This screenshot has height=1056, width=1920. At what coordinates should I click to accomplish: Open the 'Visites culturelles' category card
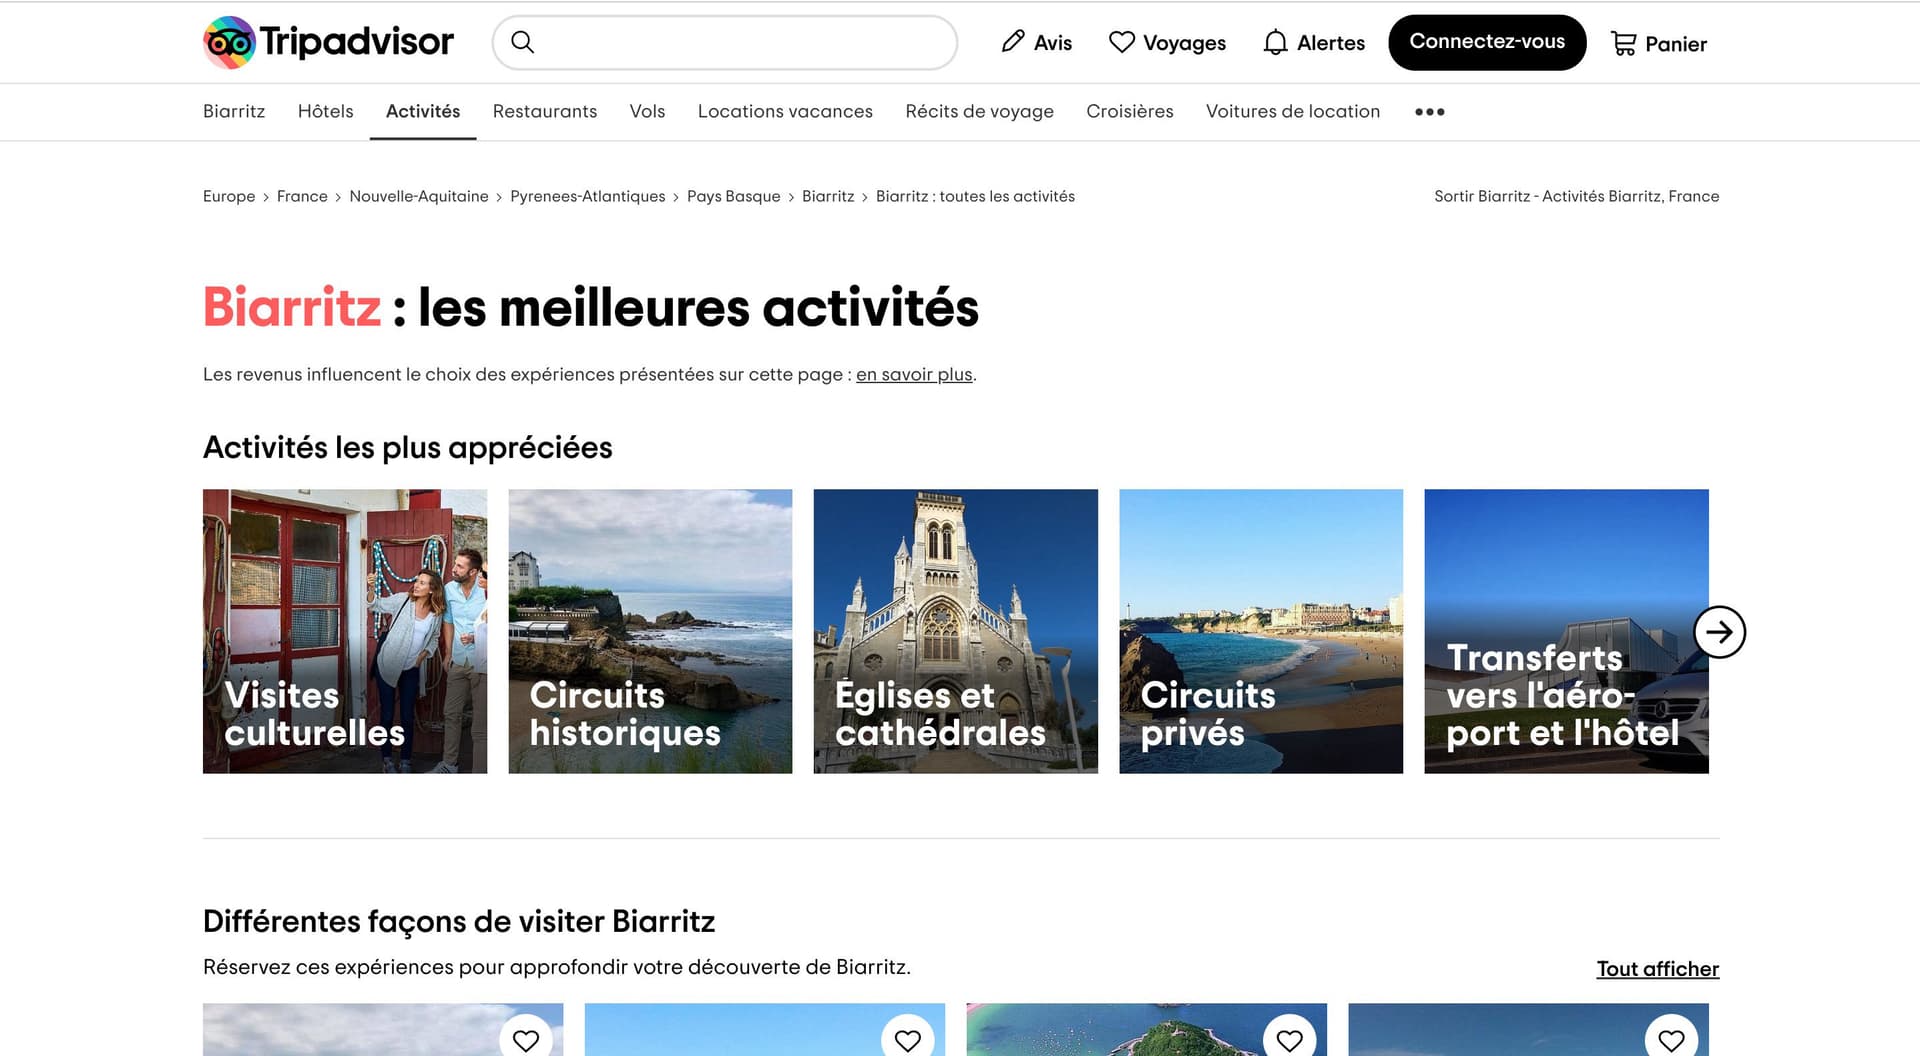pos(345,631)
